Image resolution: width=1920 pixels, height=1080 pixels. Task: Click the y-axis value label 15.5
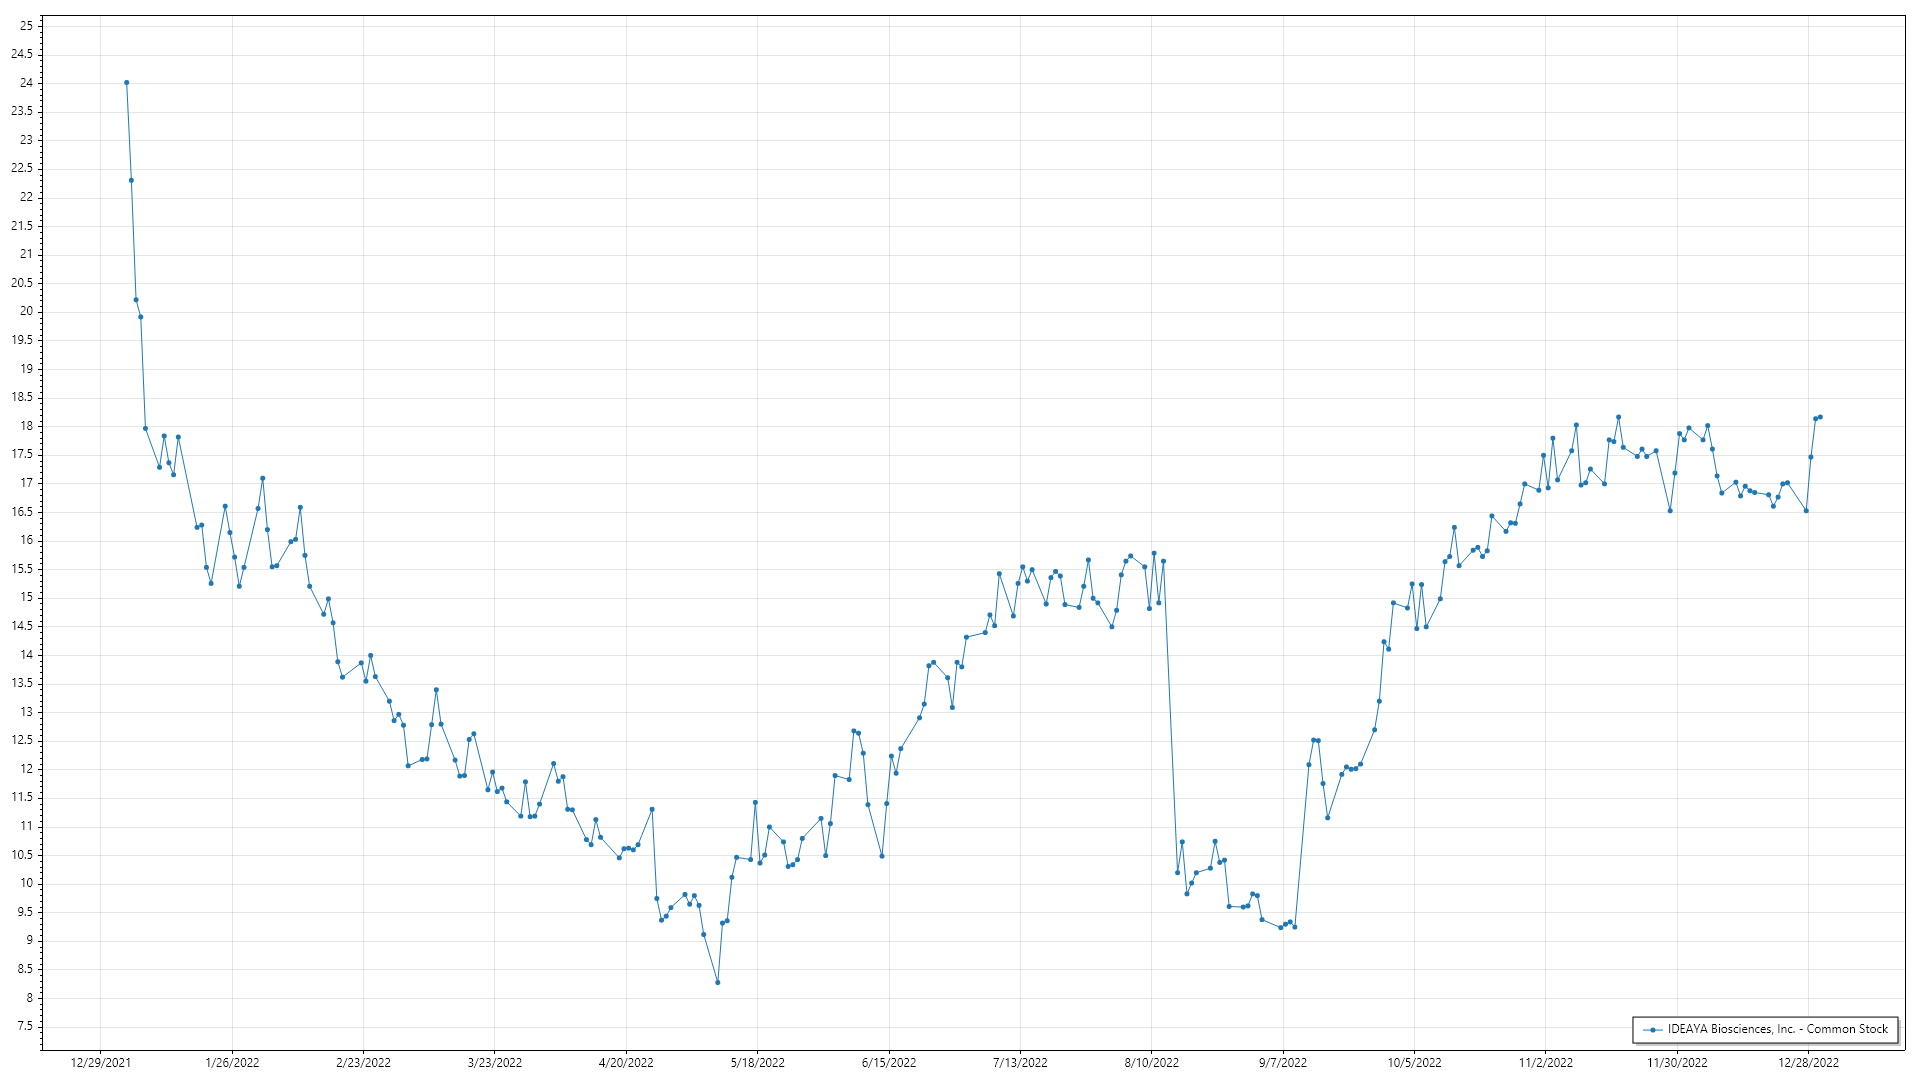coord(23,569)
